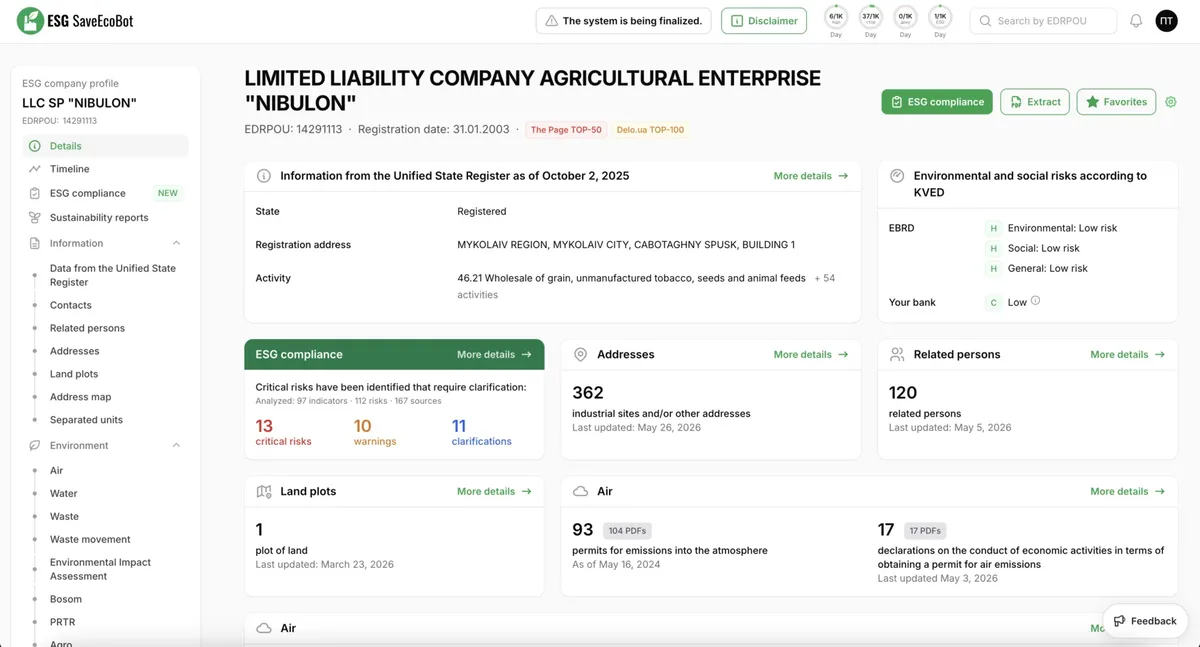
Task: Click info icon beside Your bank Low
Action: (x=1035, y=301)
